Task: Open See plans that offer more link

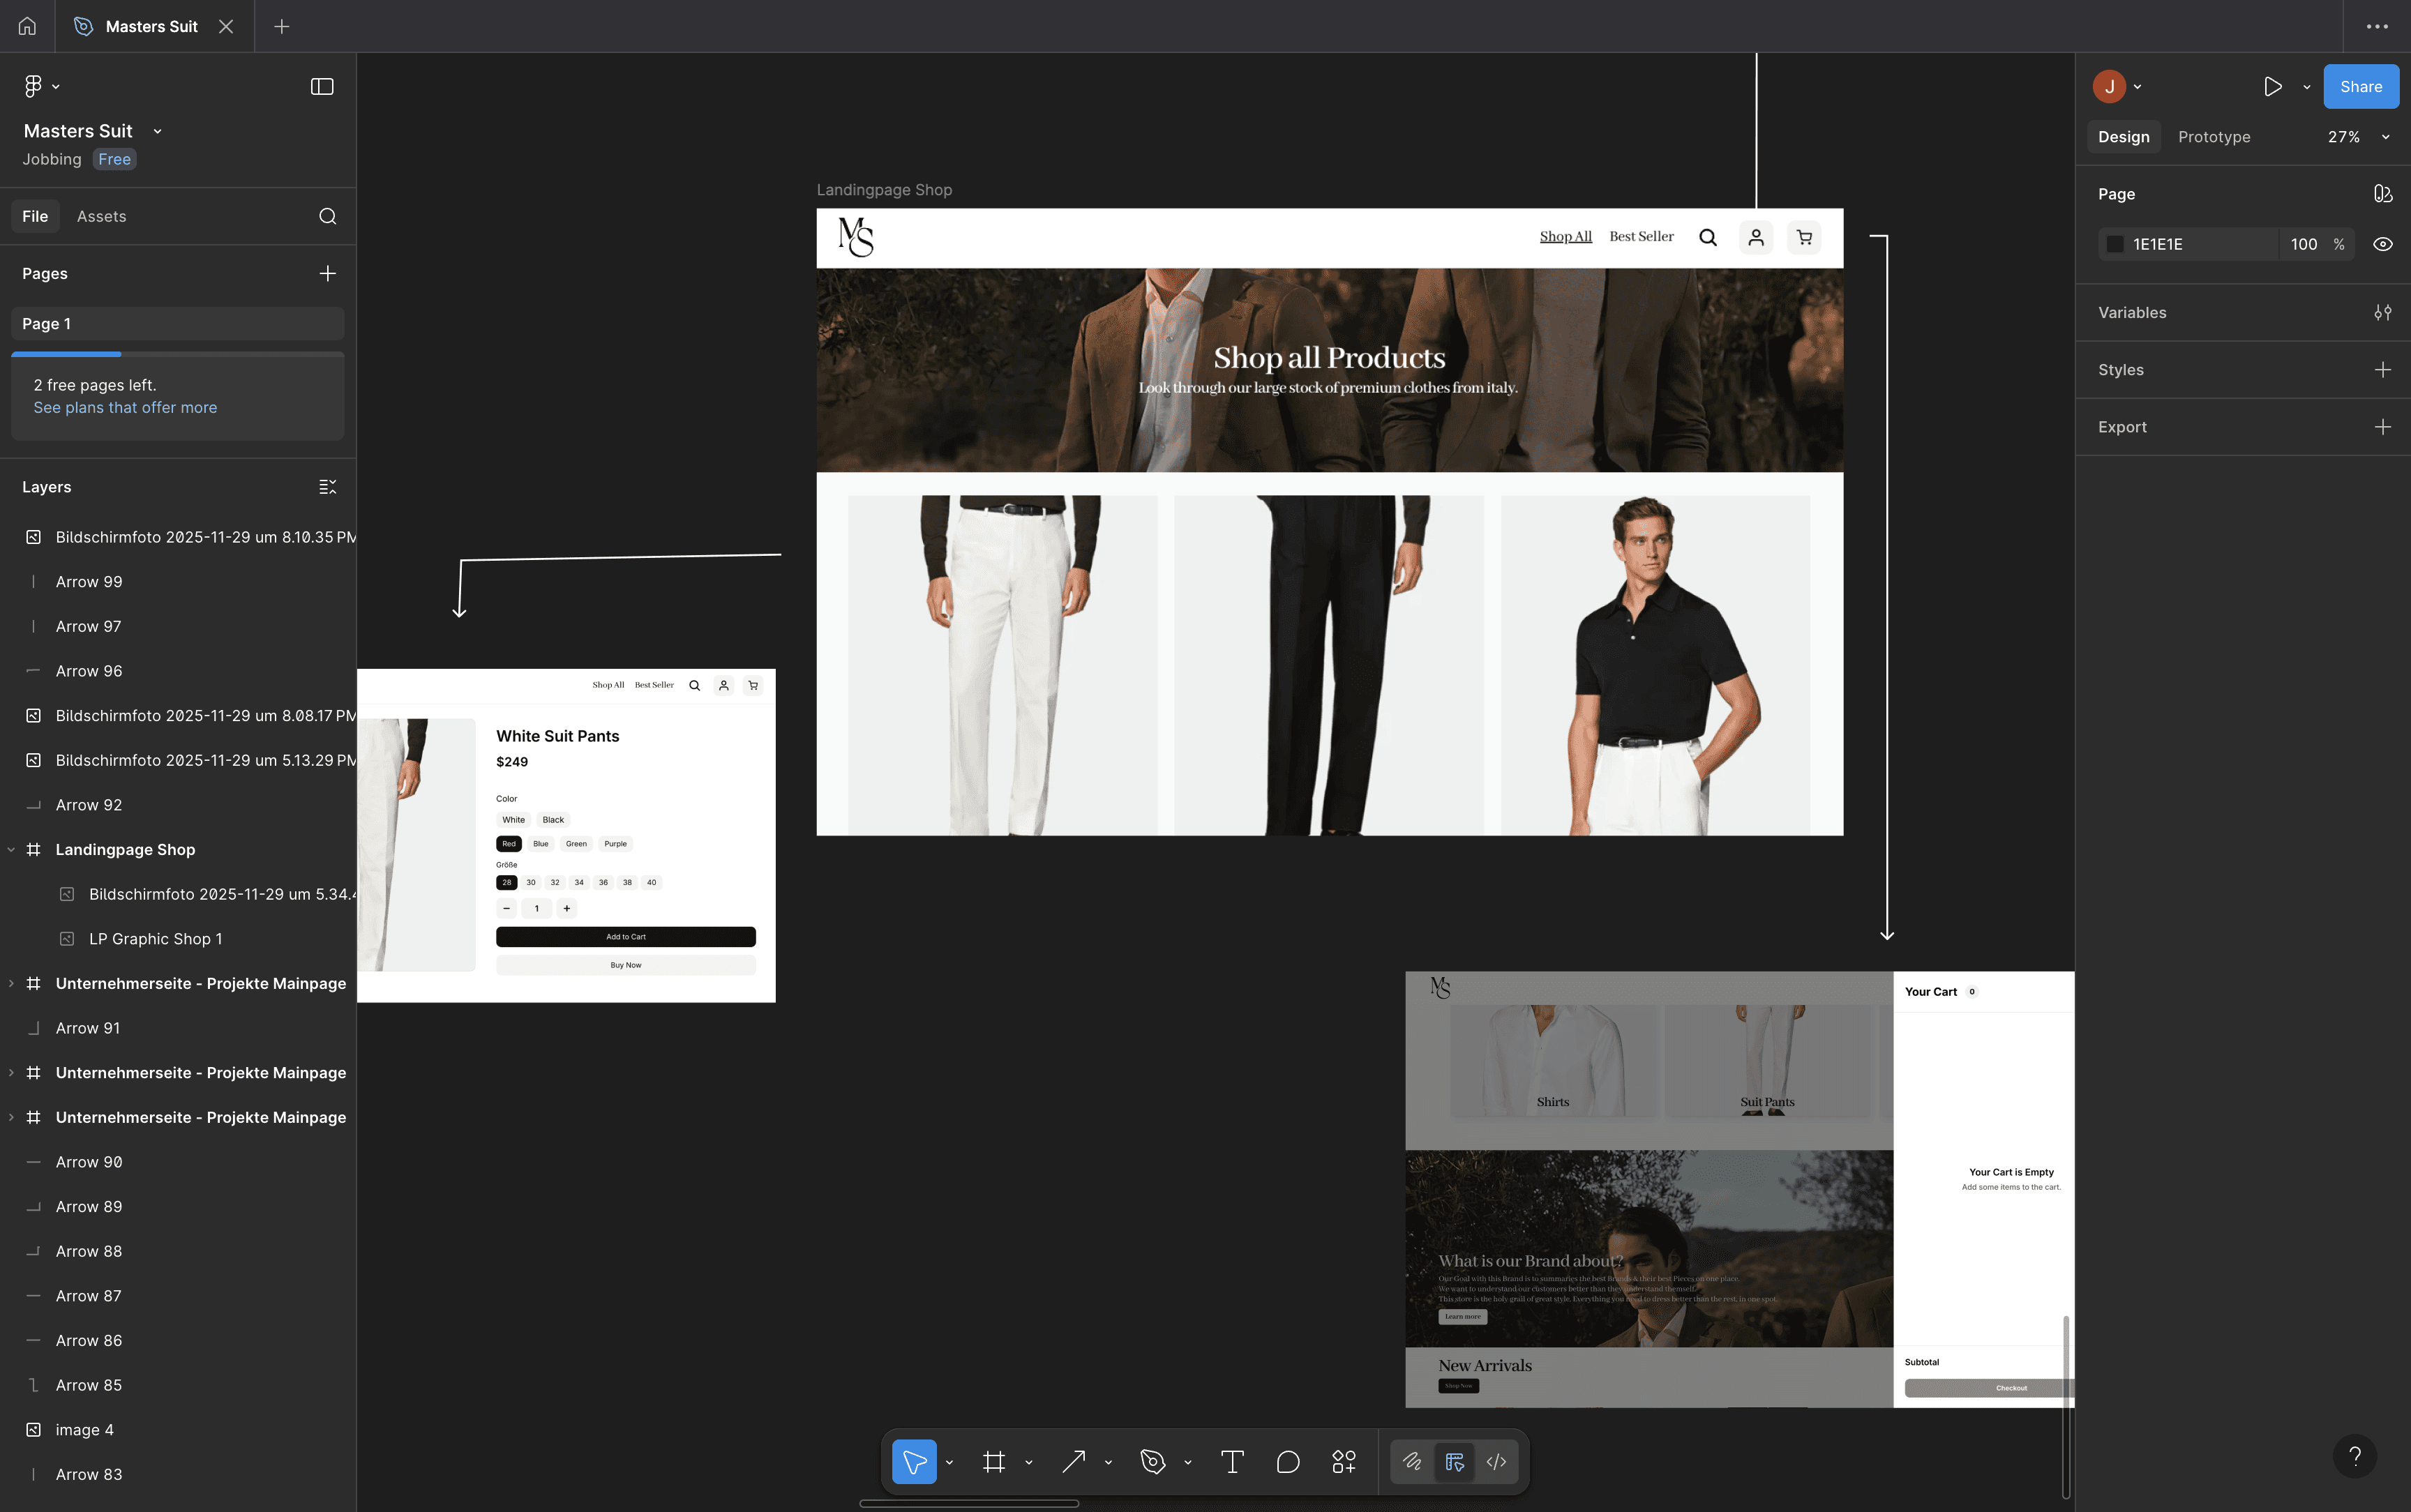Action: pyautogui.click(x=125, y=408)
